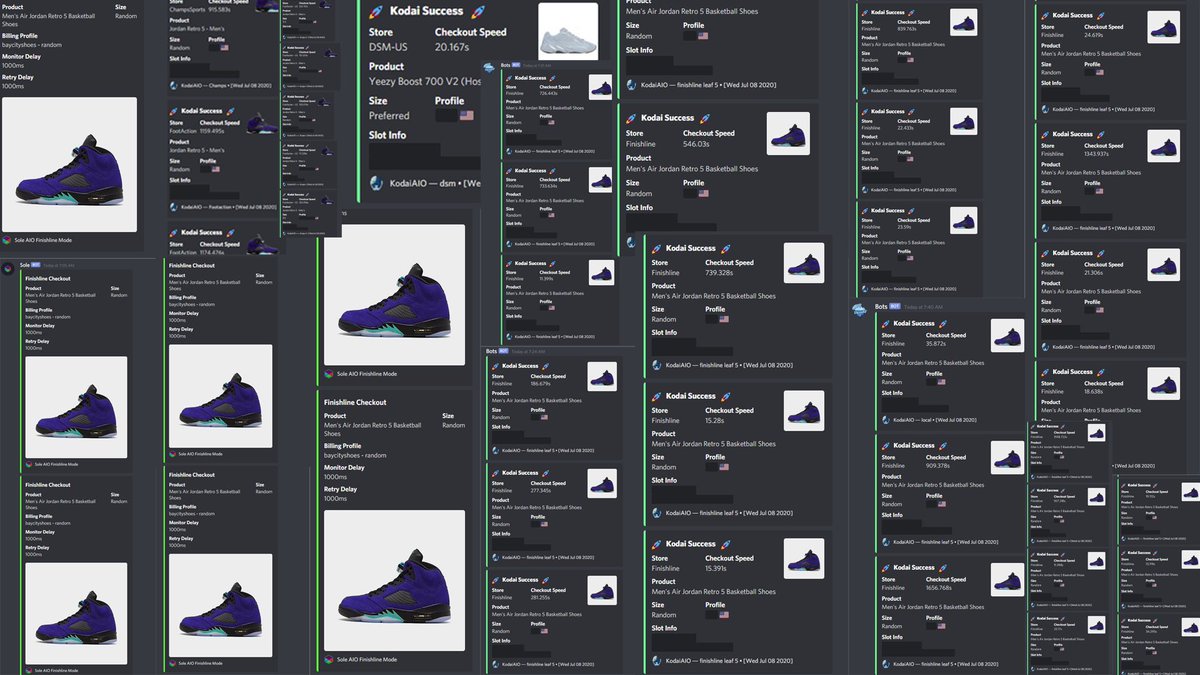Click the Bots username at 7:40 AM

pyautogui.click(x=881, y=306)
